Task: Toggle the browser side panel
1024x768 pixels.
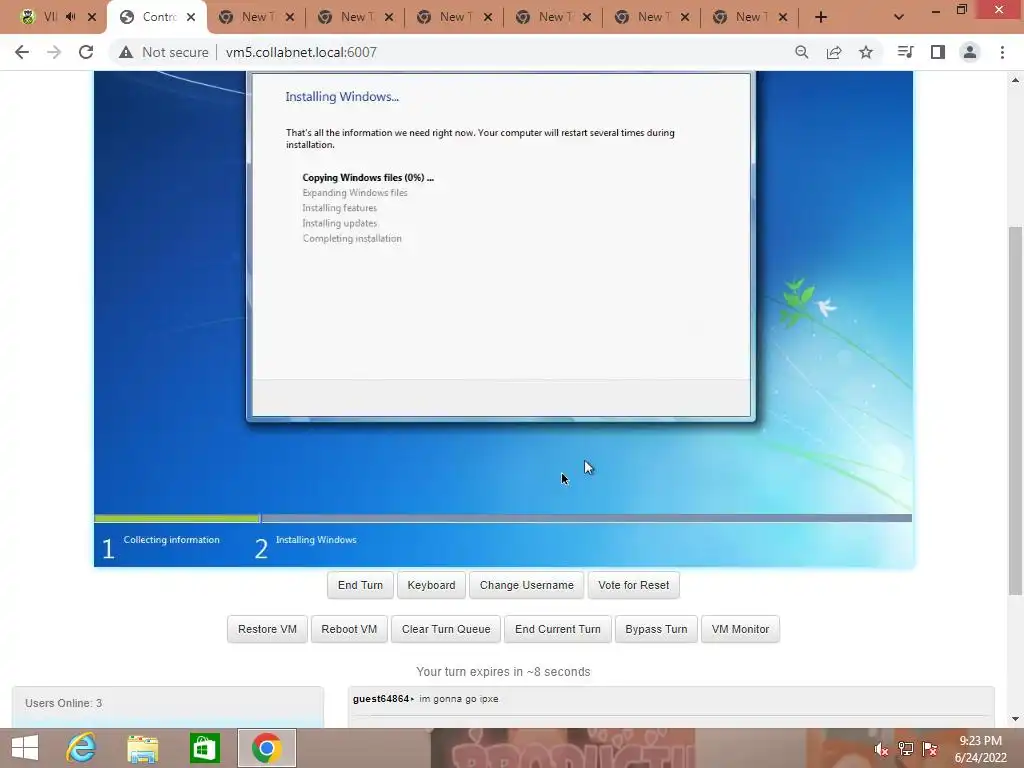Action: click(x=938, y=52)
